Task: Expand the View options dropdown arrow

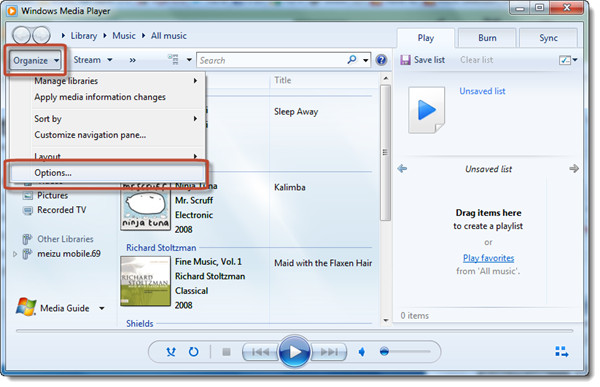Action: coord(189,60)
